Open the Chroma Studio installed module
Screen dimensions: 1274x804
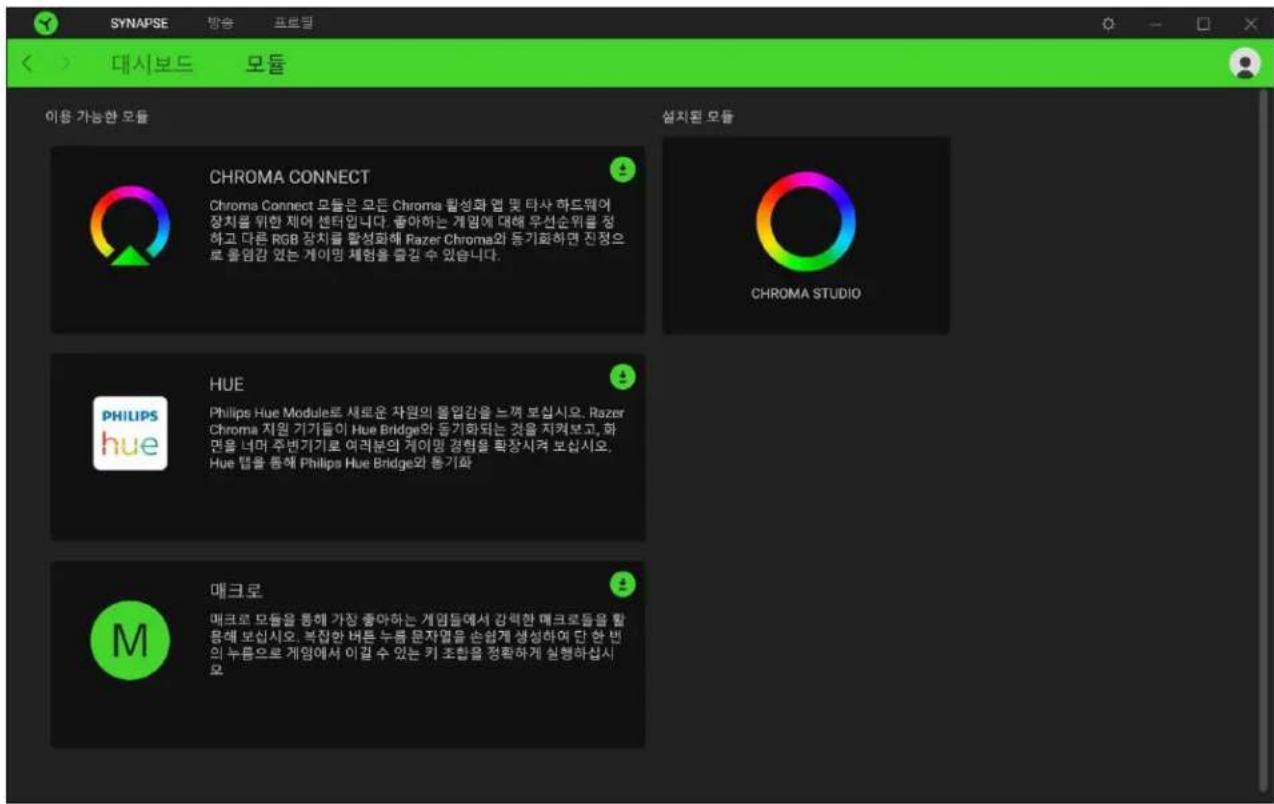pyautogui.click(x=806, y=236)
